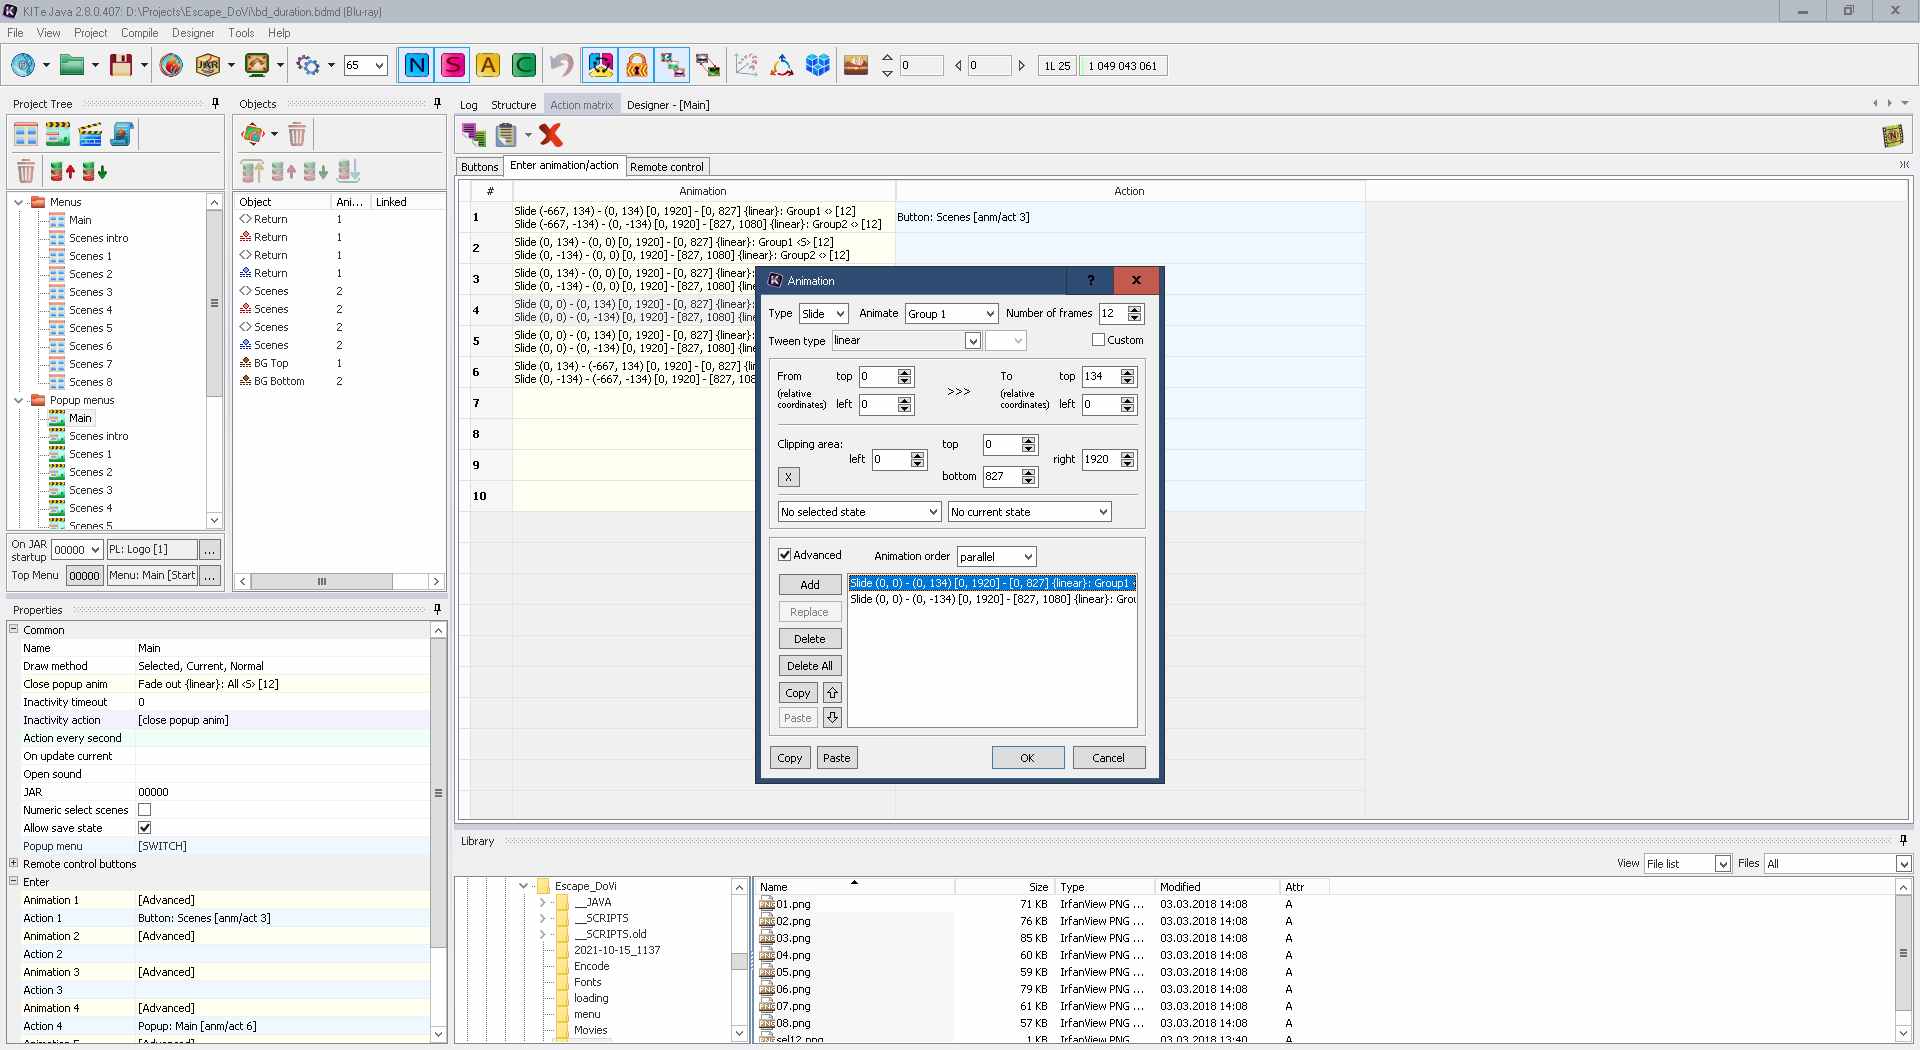Click the trash icon in the Objects panel

point(296,134)
